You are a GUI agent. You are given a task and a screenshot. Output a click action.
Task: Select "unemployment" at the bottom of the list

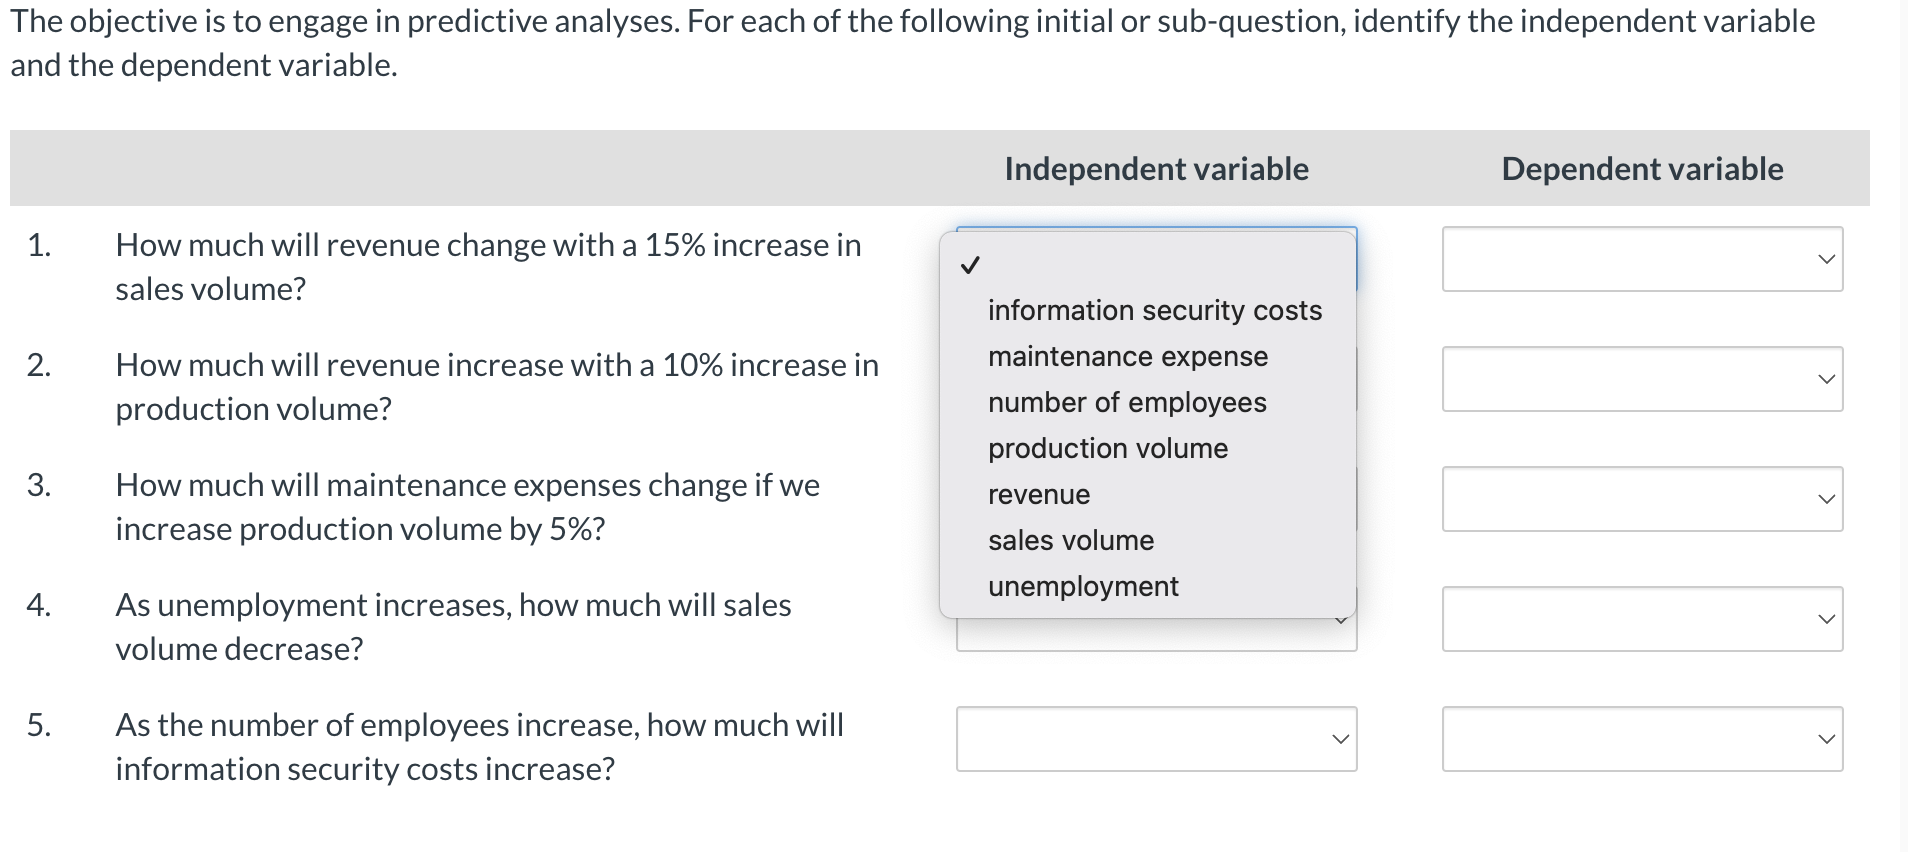1081,587
